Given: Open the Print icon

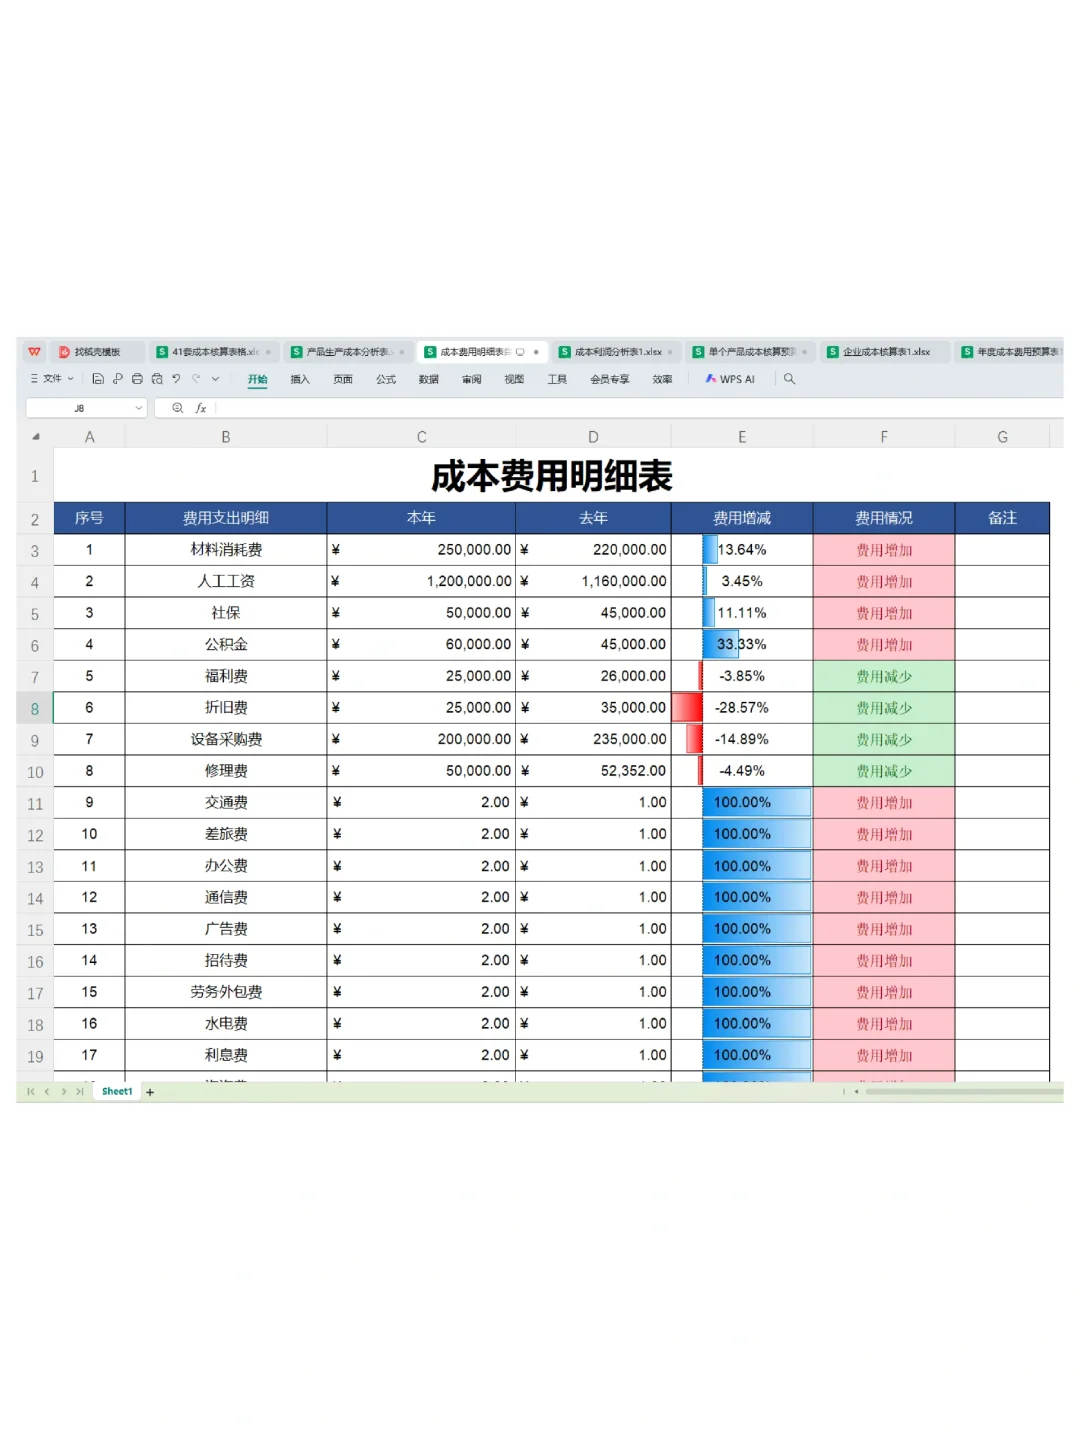Looking at the screenshot, I should coord(137,379).
